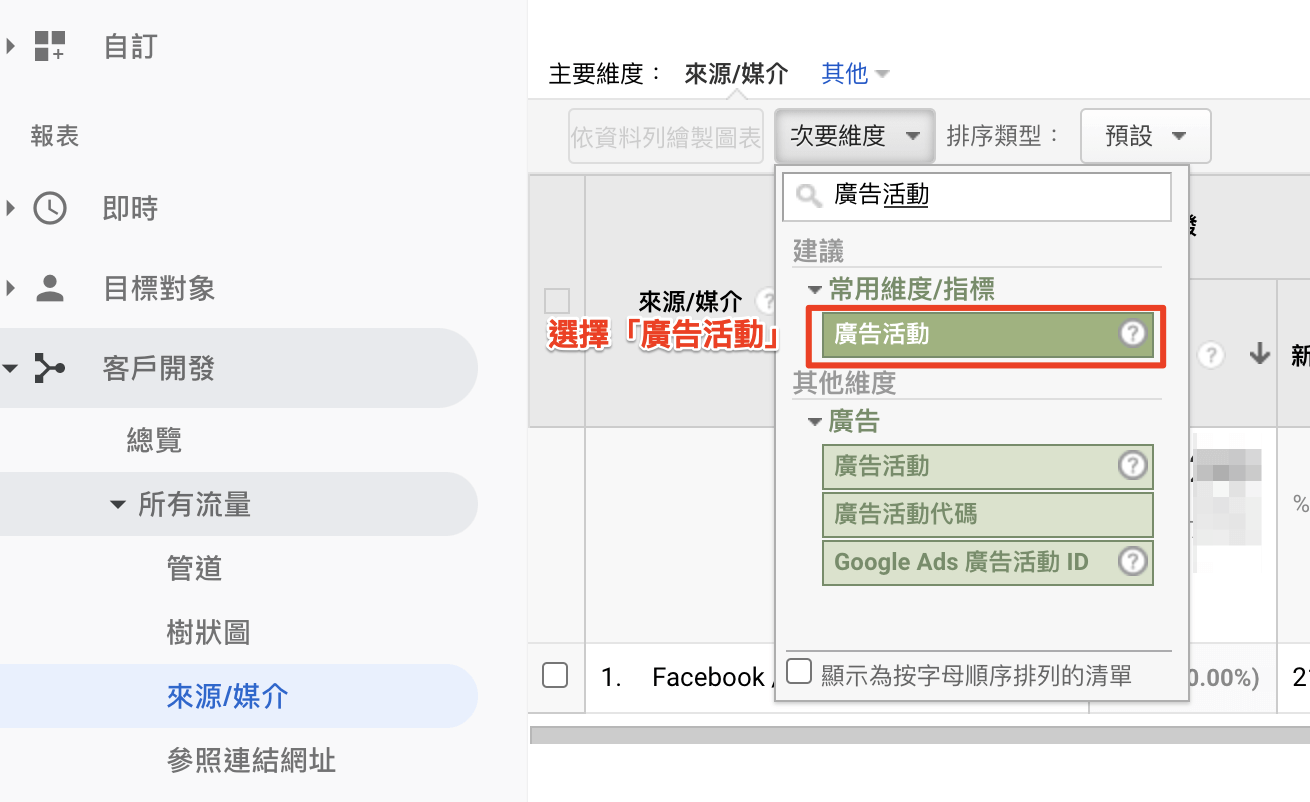Click help icon beside highlighted 廣告活動 option
The image size is (1310, 802).
click(x=1132, y=334)
